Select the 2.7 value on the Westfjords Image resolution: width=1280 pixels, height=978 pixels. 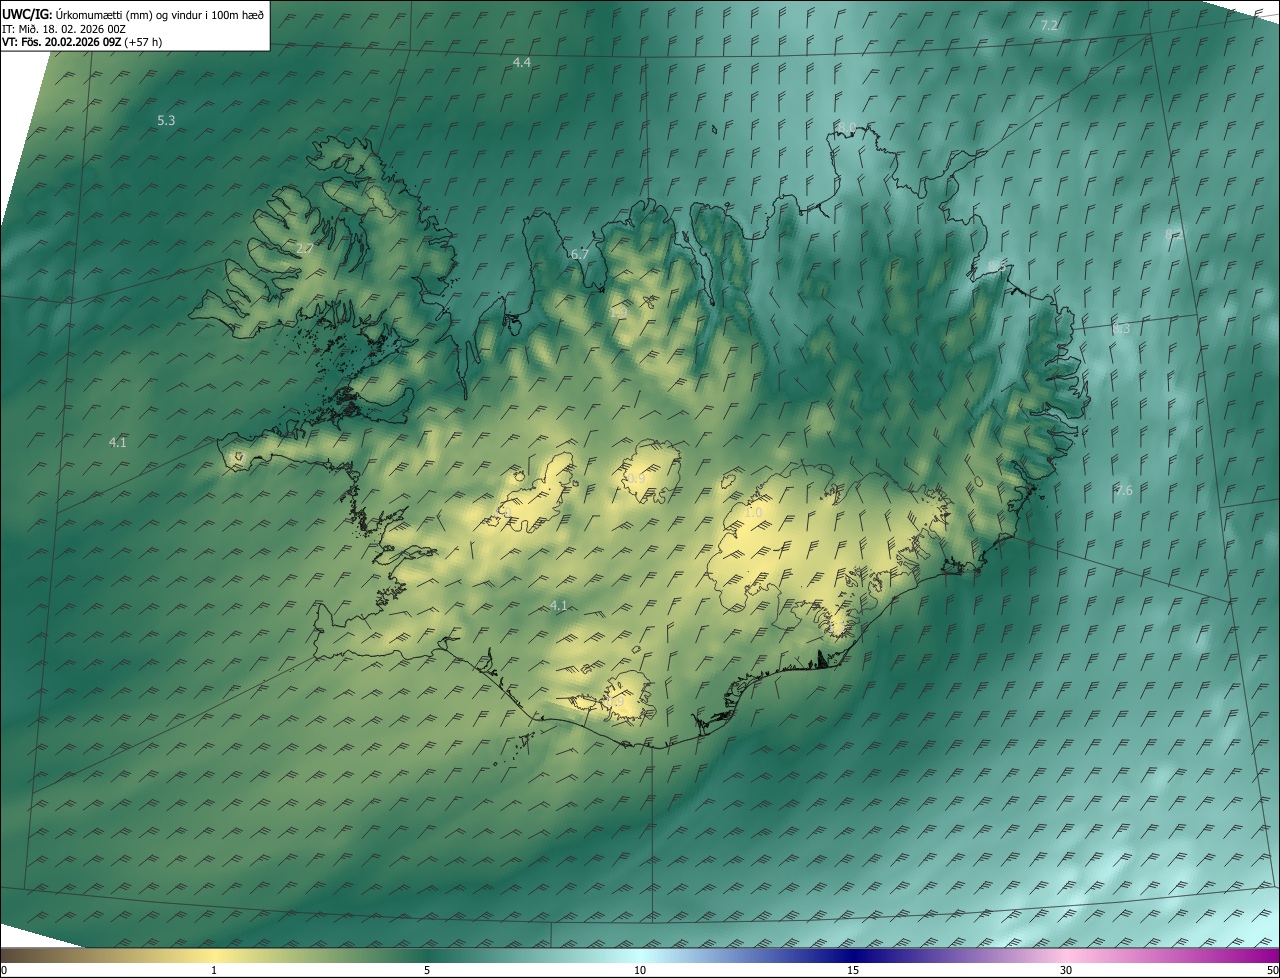click(x=305, y=248)
